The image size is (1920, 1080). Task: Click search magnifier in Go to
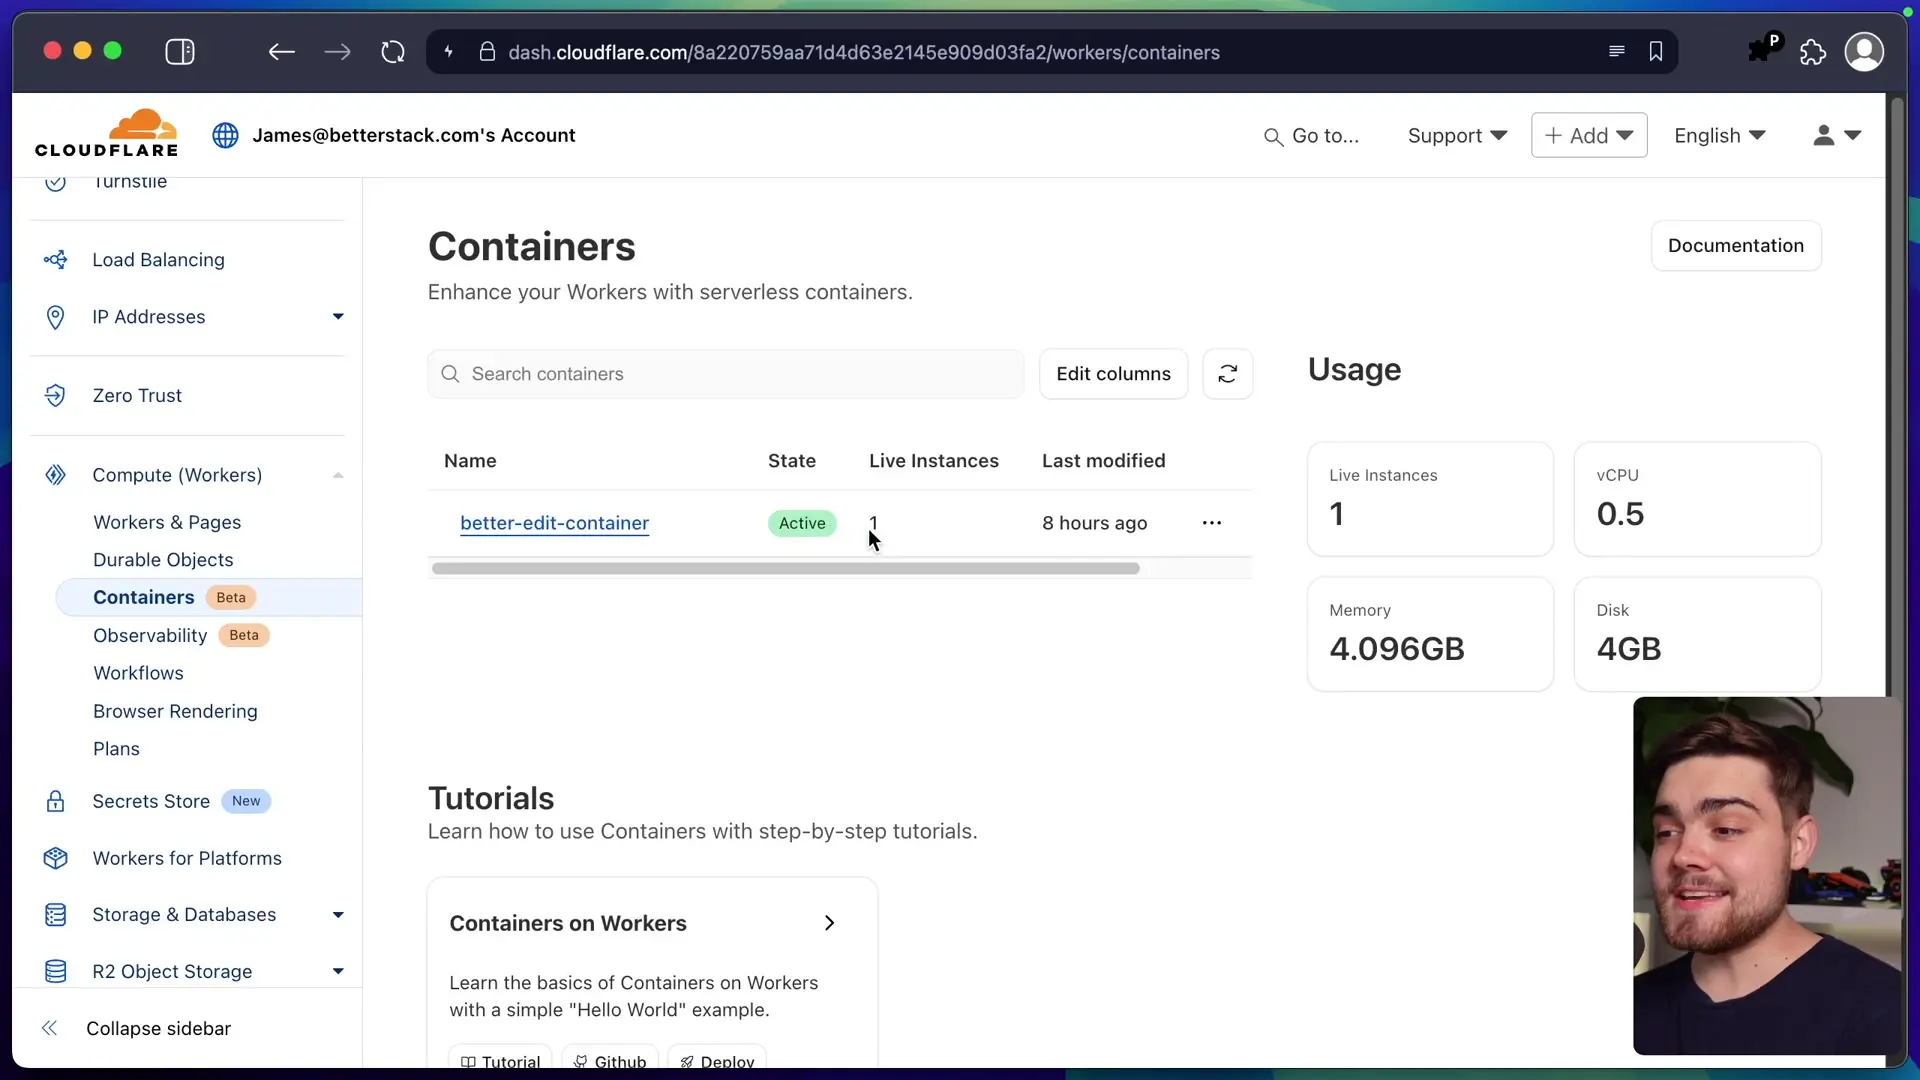(1273, 137)
